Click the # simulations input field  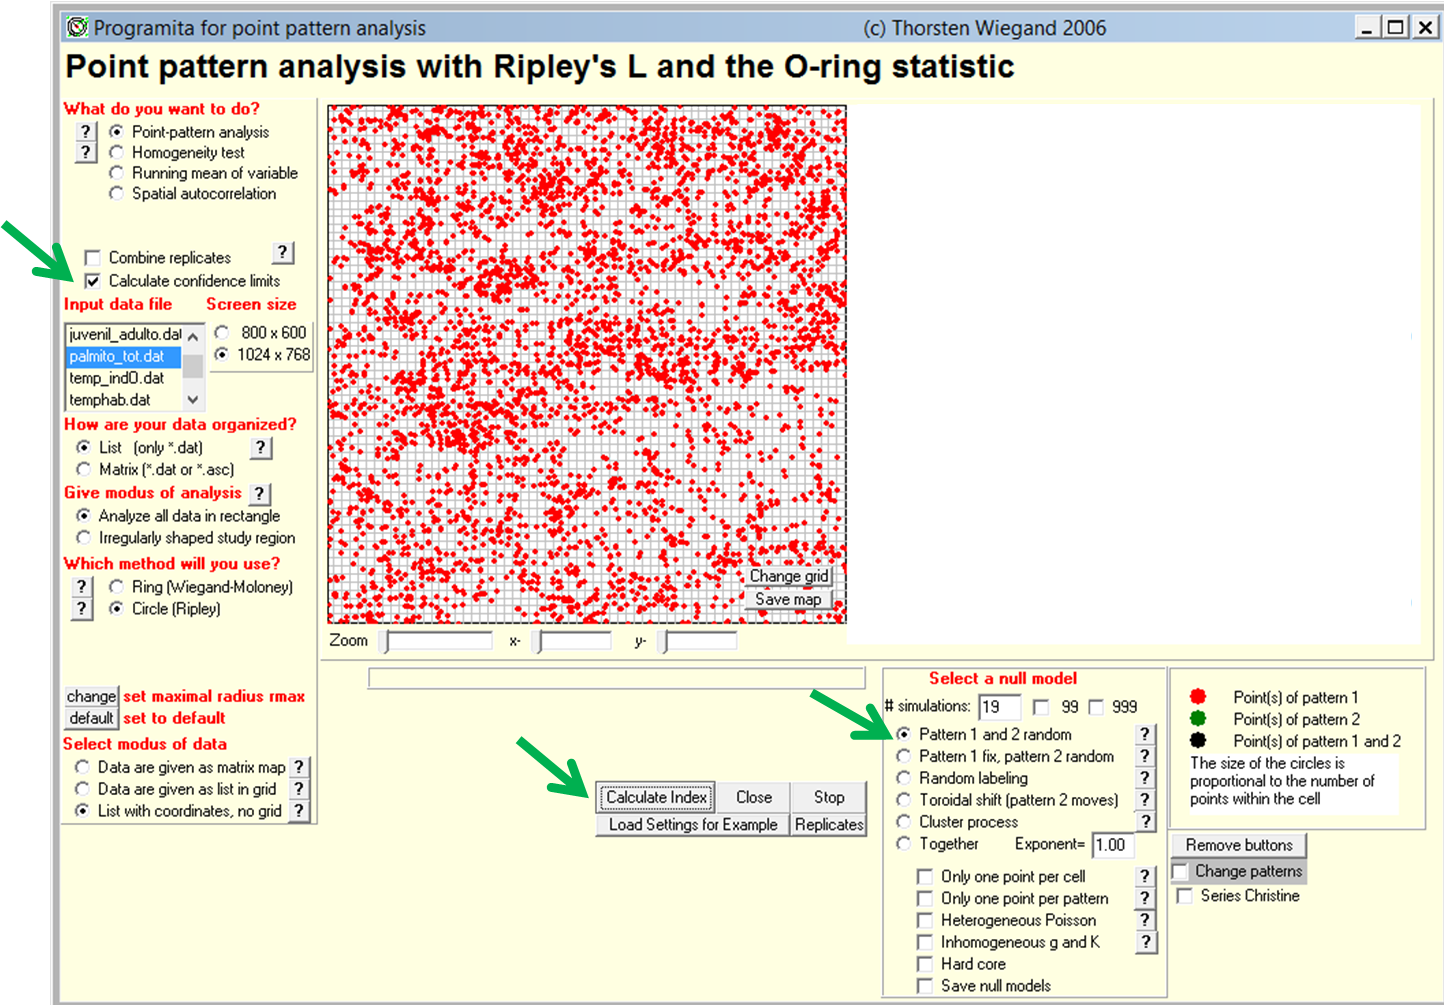point(998,707)
